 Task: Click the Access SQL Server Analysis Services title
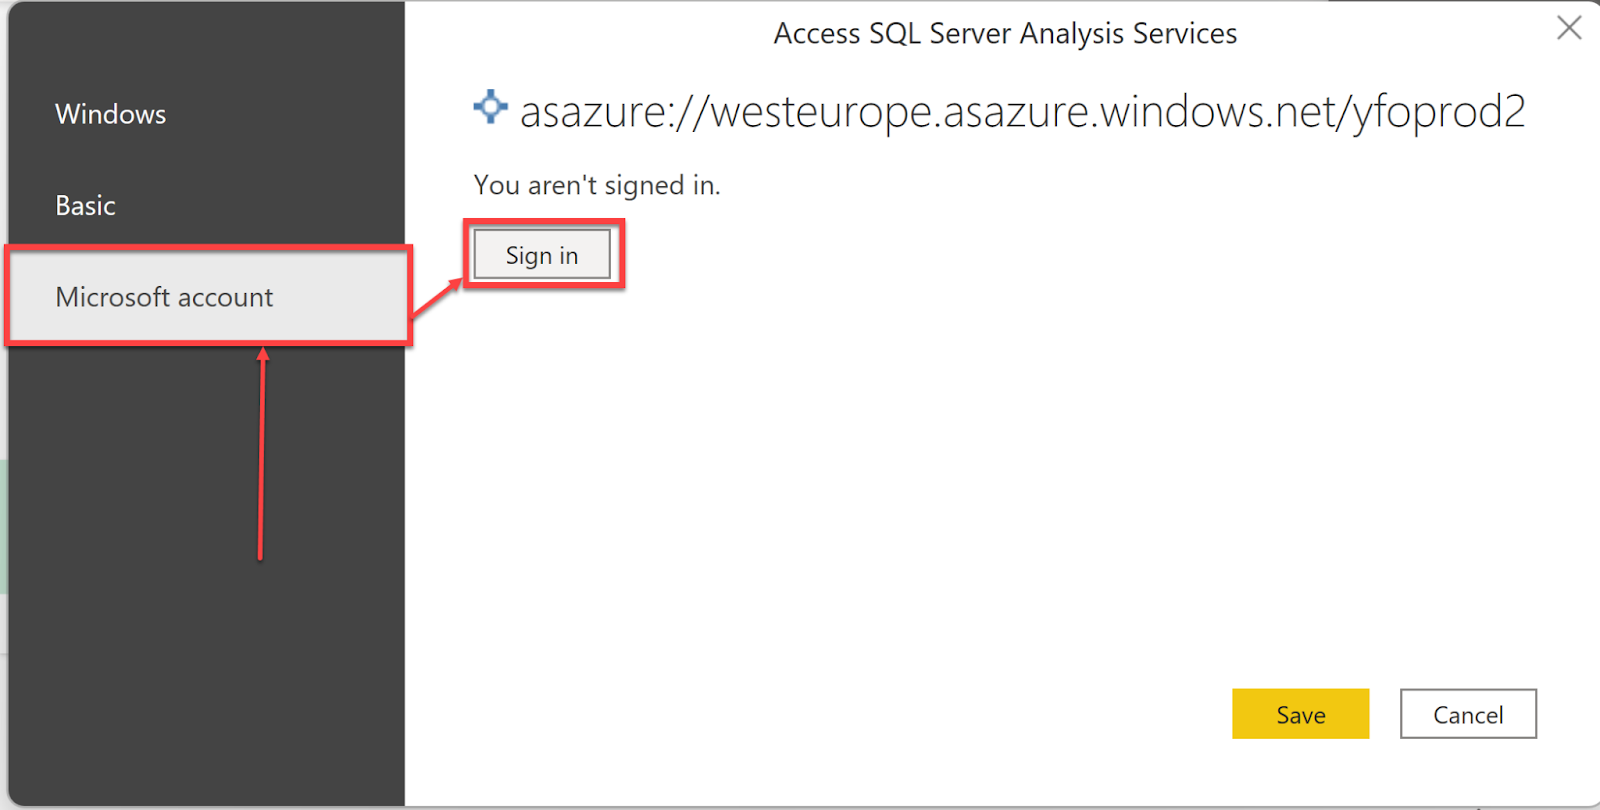[1005, 34]
